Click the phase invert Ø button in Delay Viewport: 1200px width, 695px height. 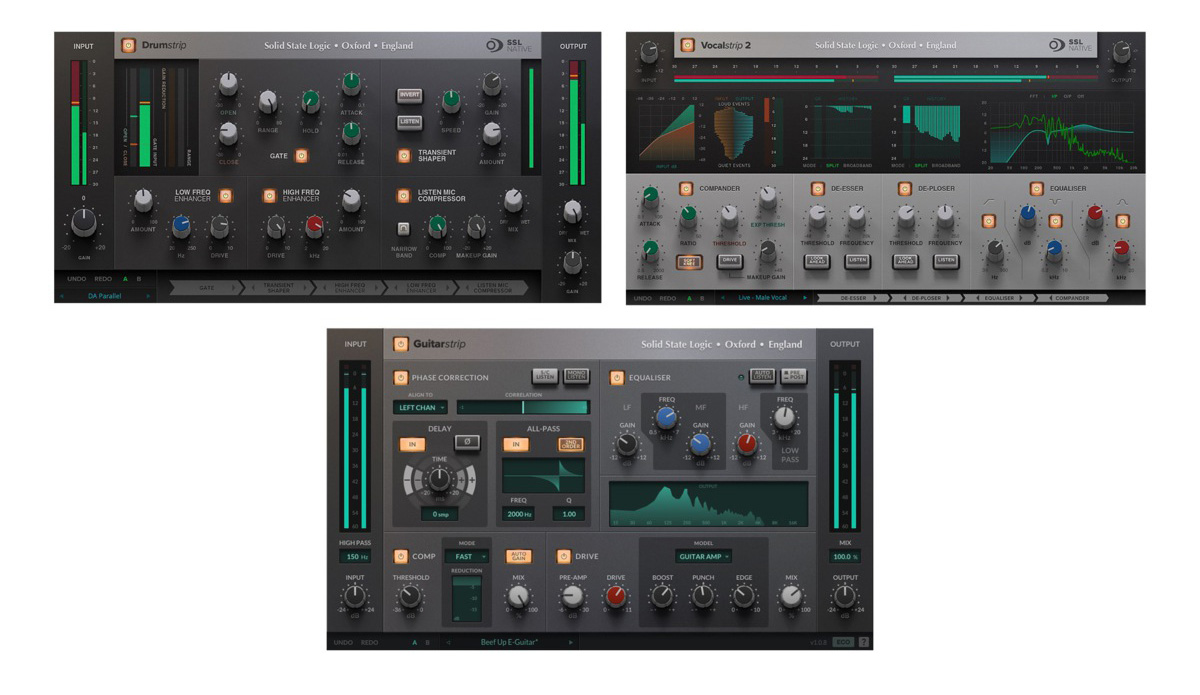[x=466, y=442]
